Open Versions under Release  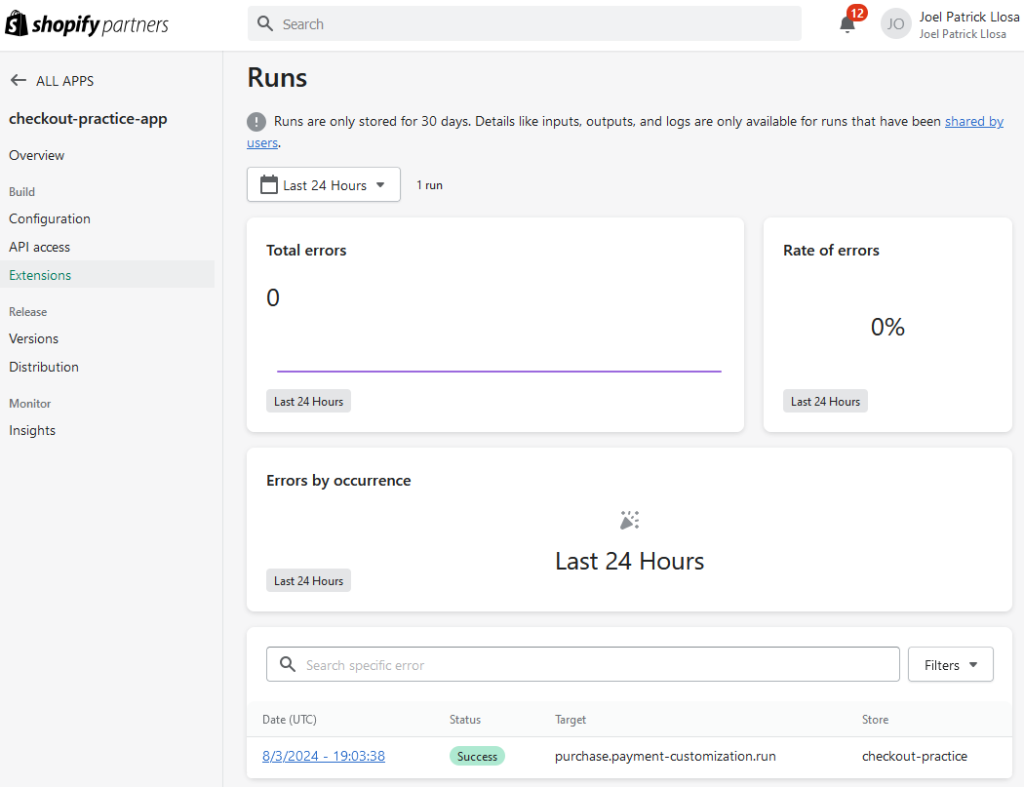coord(34,339)
